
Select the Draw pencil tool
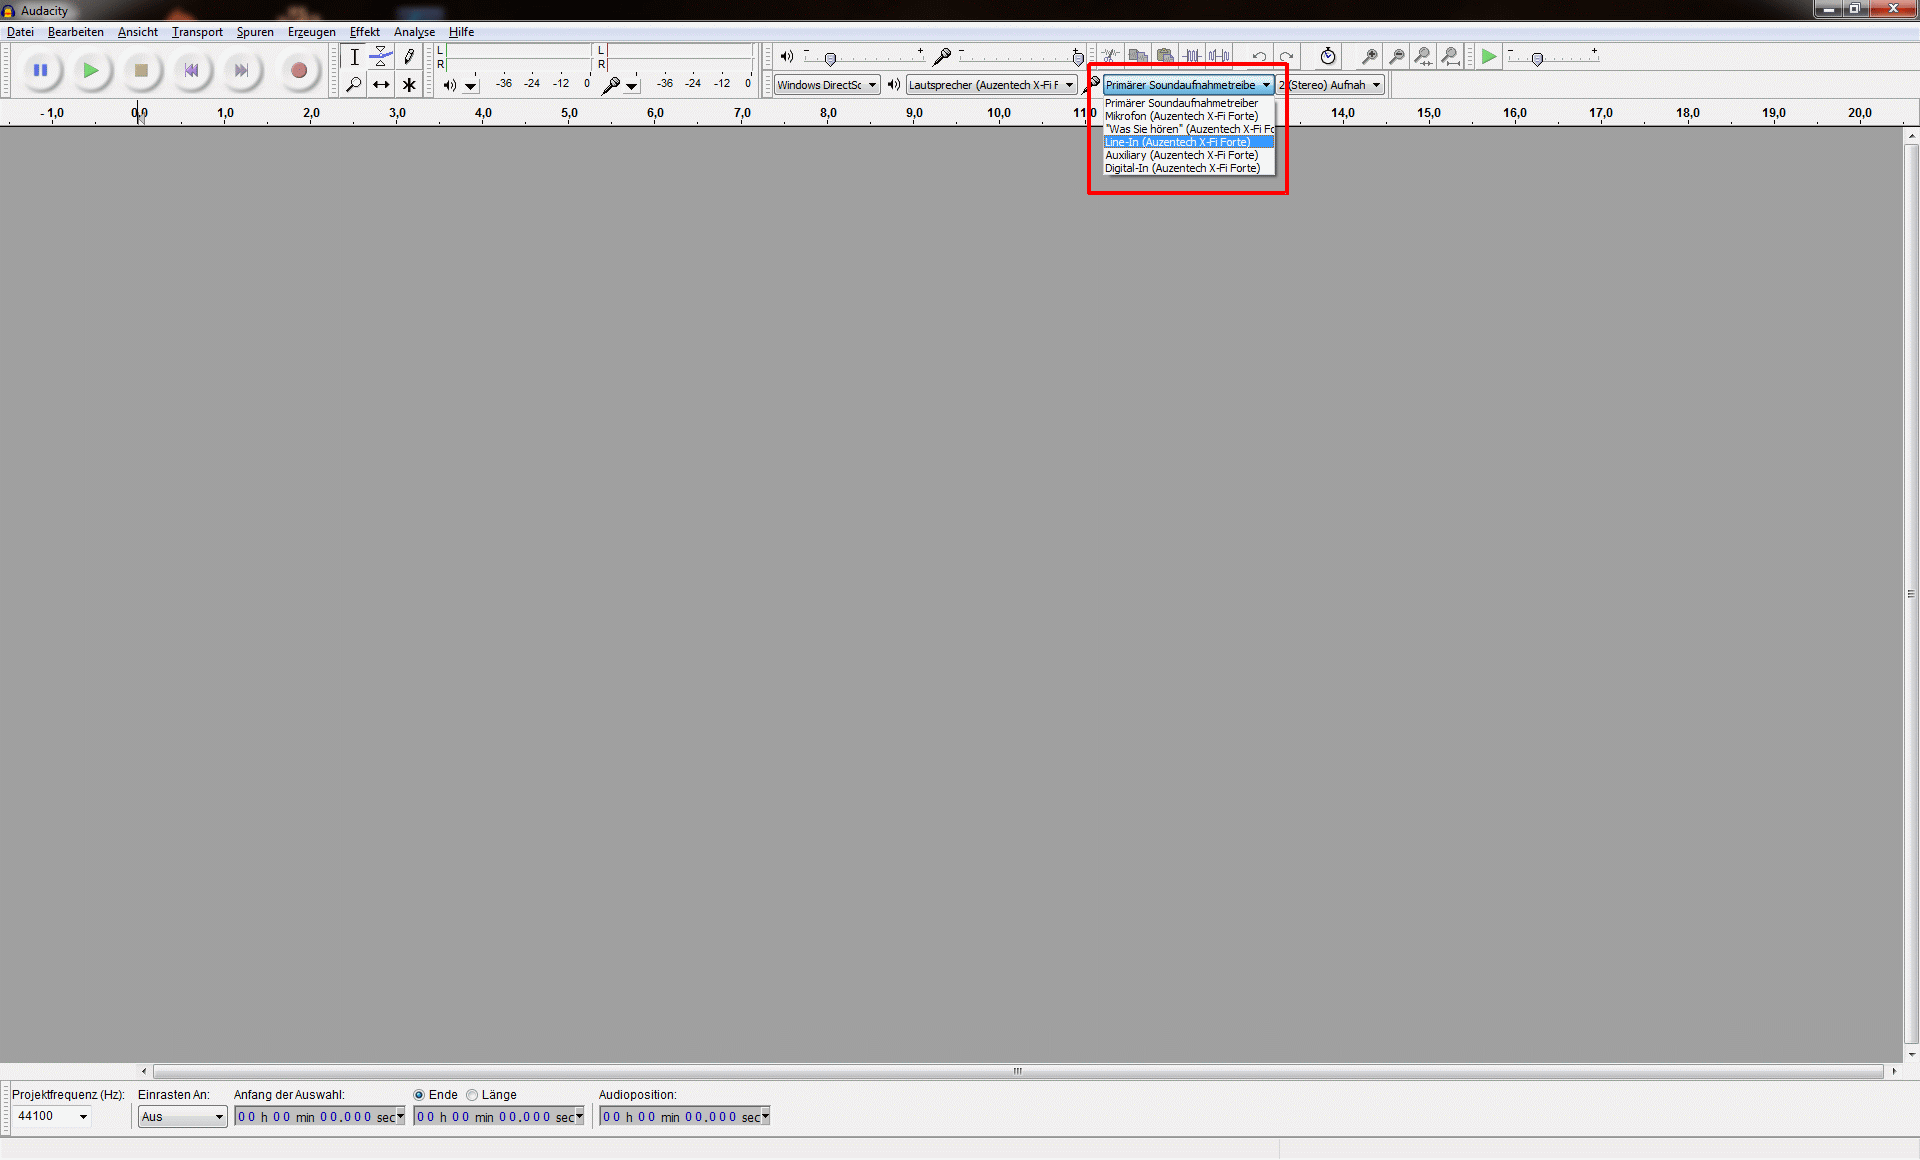[x=409, y=57]
